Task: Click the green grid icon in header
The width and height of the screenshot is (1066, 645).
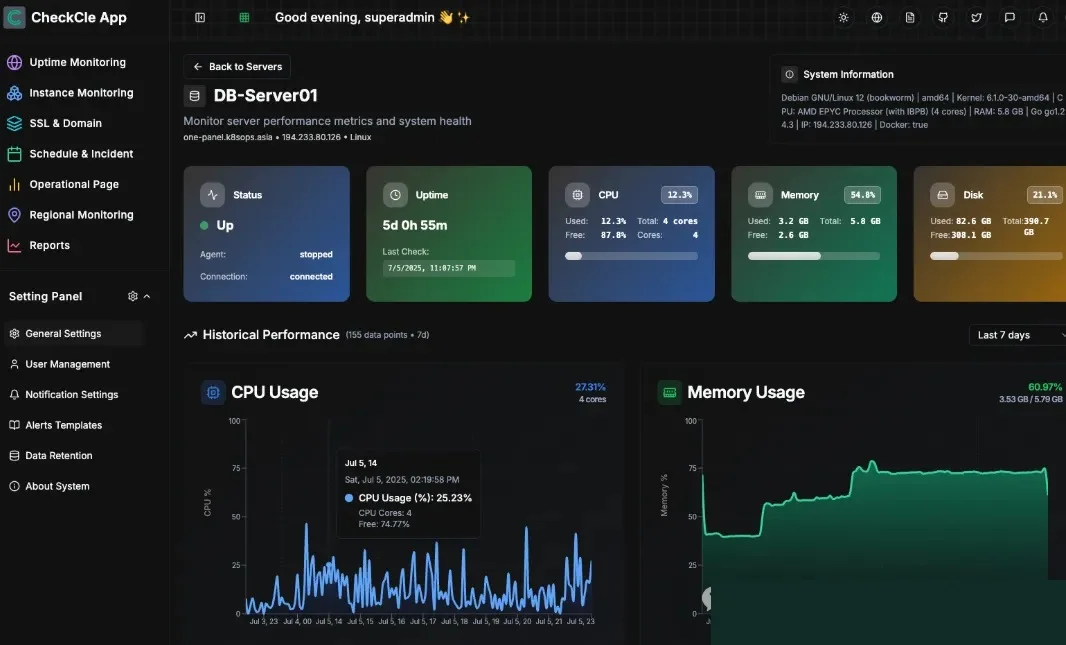Action: [244, 18]
